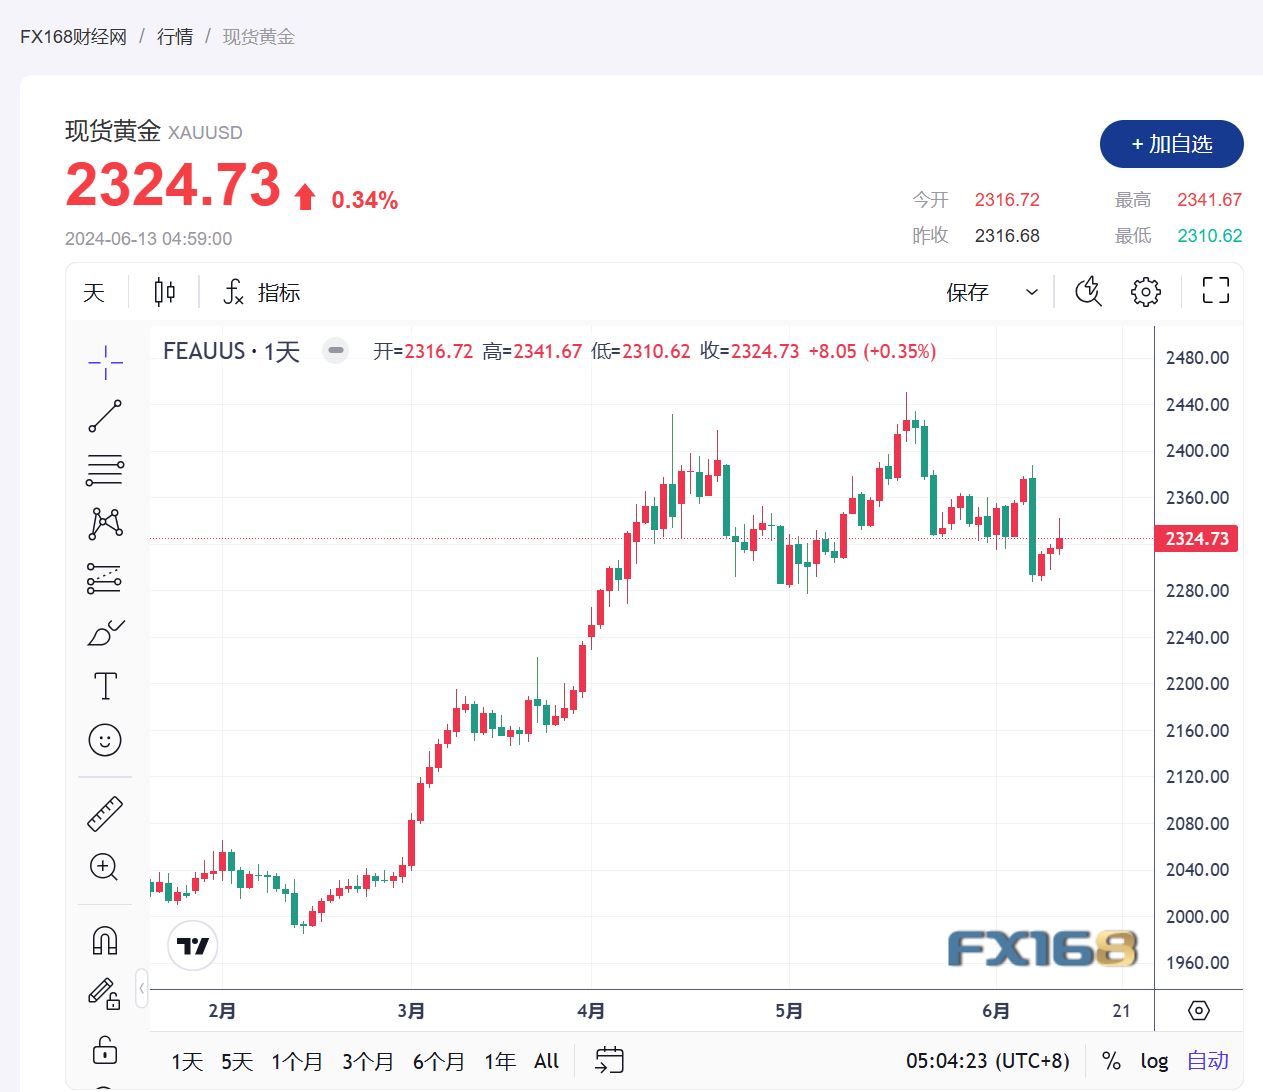Image resolution: width=1263 pixels, height=1092 pixels.
Task: Expand the 保存 save dropdown arrow
Action: point(1031,292)
